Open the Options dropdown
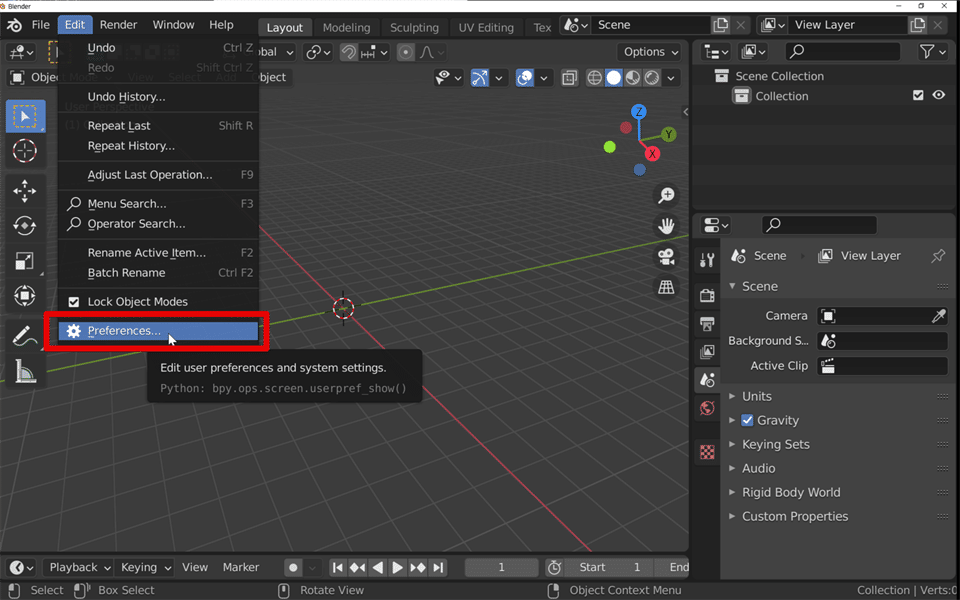The height and width of the screenshot is (600, 960). pos(651,52)
